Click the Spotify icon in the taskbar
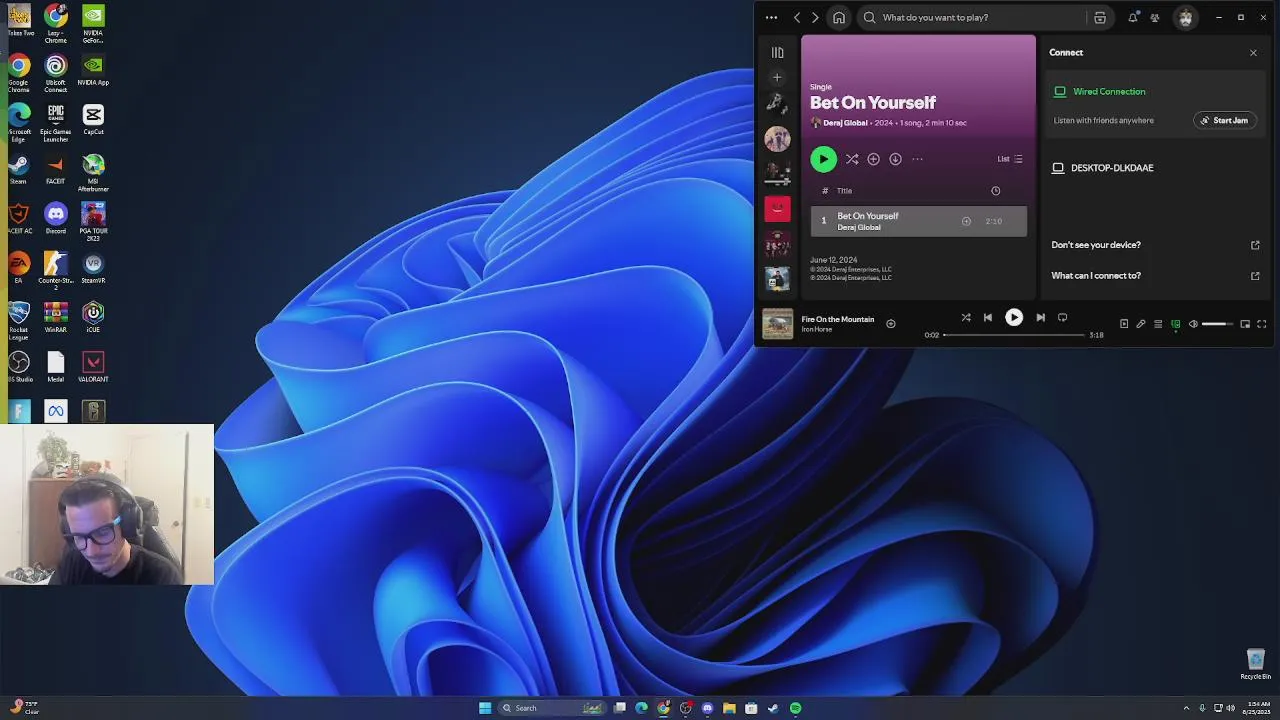1280x720 pixels. [x=795, y=708]
